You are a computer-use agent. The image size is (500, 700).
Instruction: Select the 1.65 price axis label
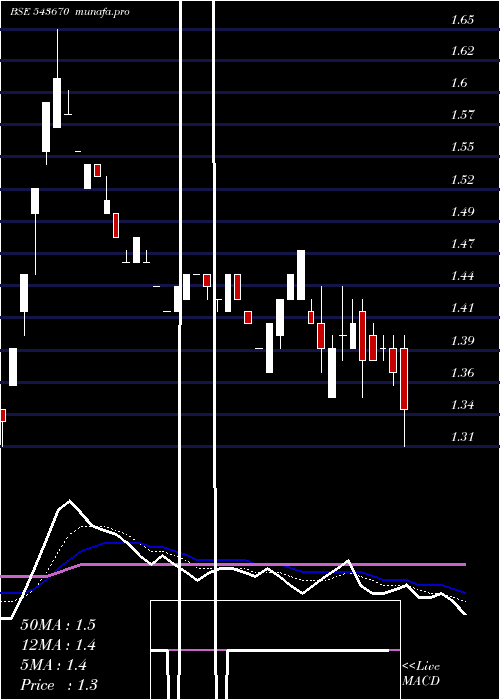[x=462, y=20]
